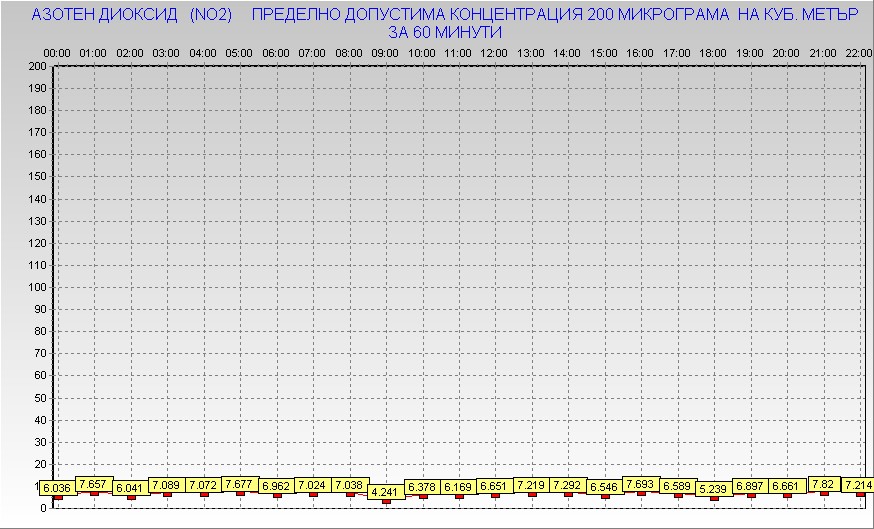Click the 12:00 time axis label
This screenshot has height=529, width=874.
click(x=494, y=54)
